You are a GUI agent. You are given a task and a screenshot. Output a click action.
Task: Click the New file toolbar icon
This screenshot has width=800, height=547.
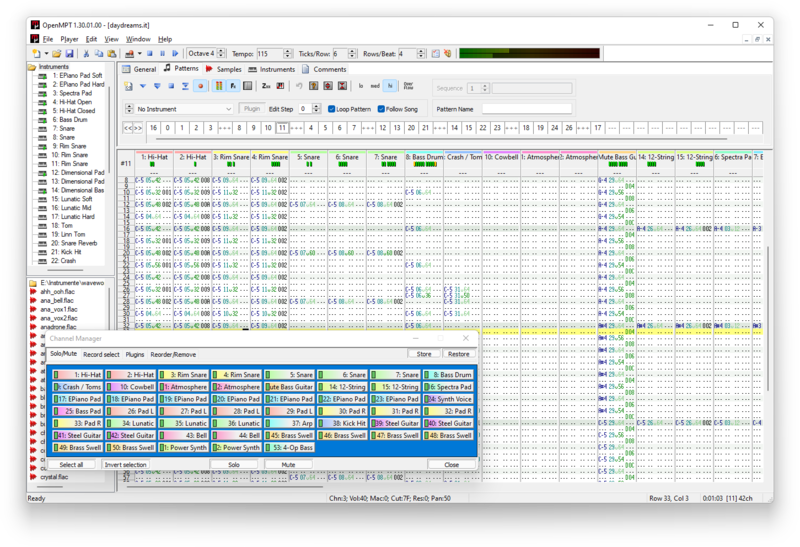pos(37,53)
